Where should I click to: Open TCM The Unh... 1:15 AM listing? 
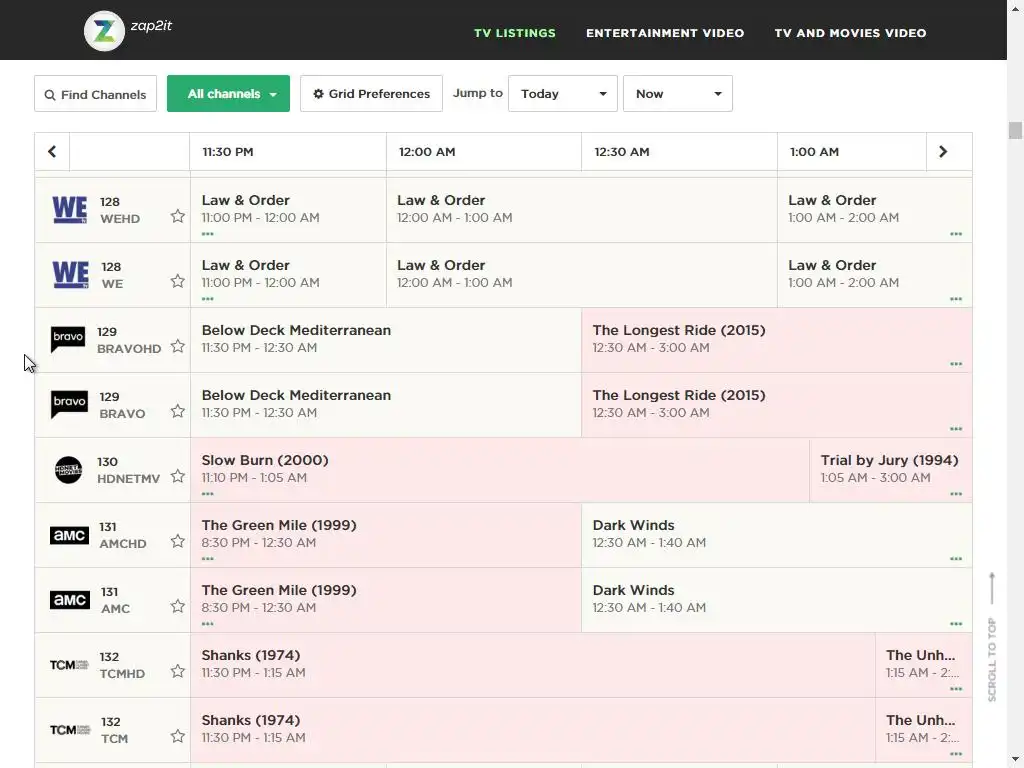click(x=923, y=729)
